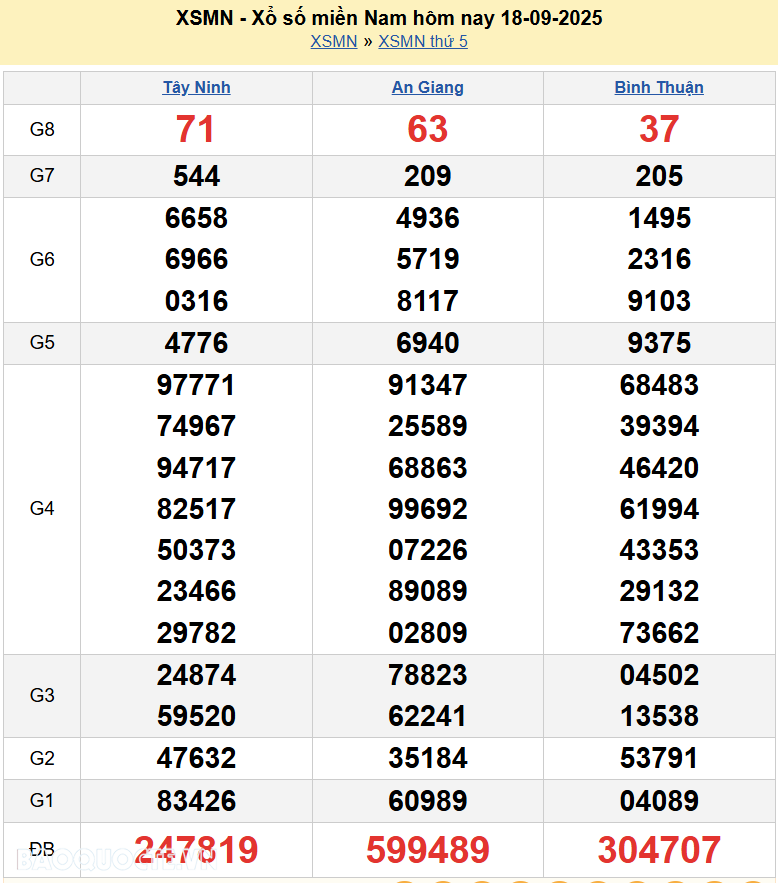
Task: Click An Giang G7 number 209
Action: point(427,176)
